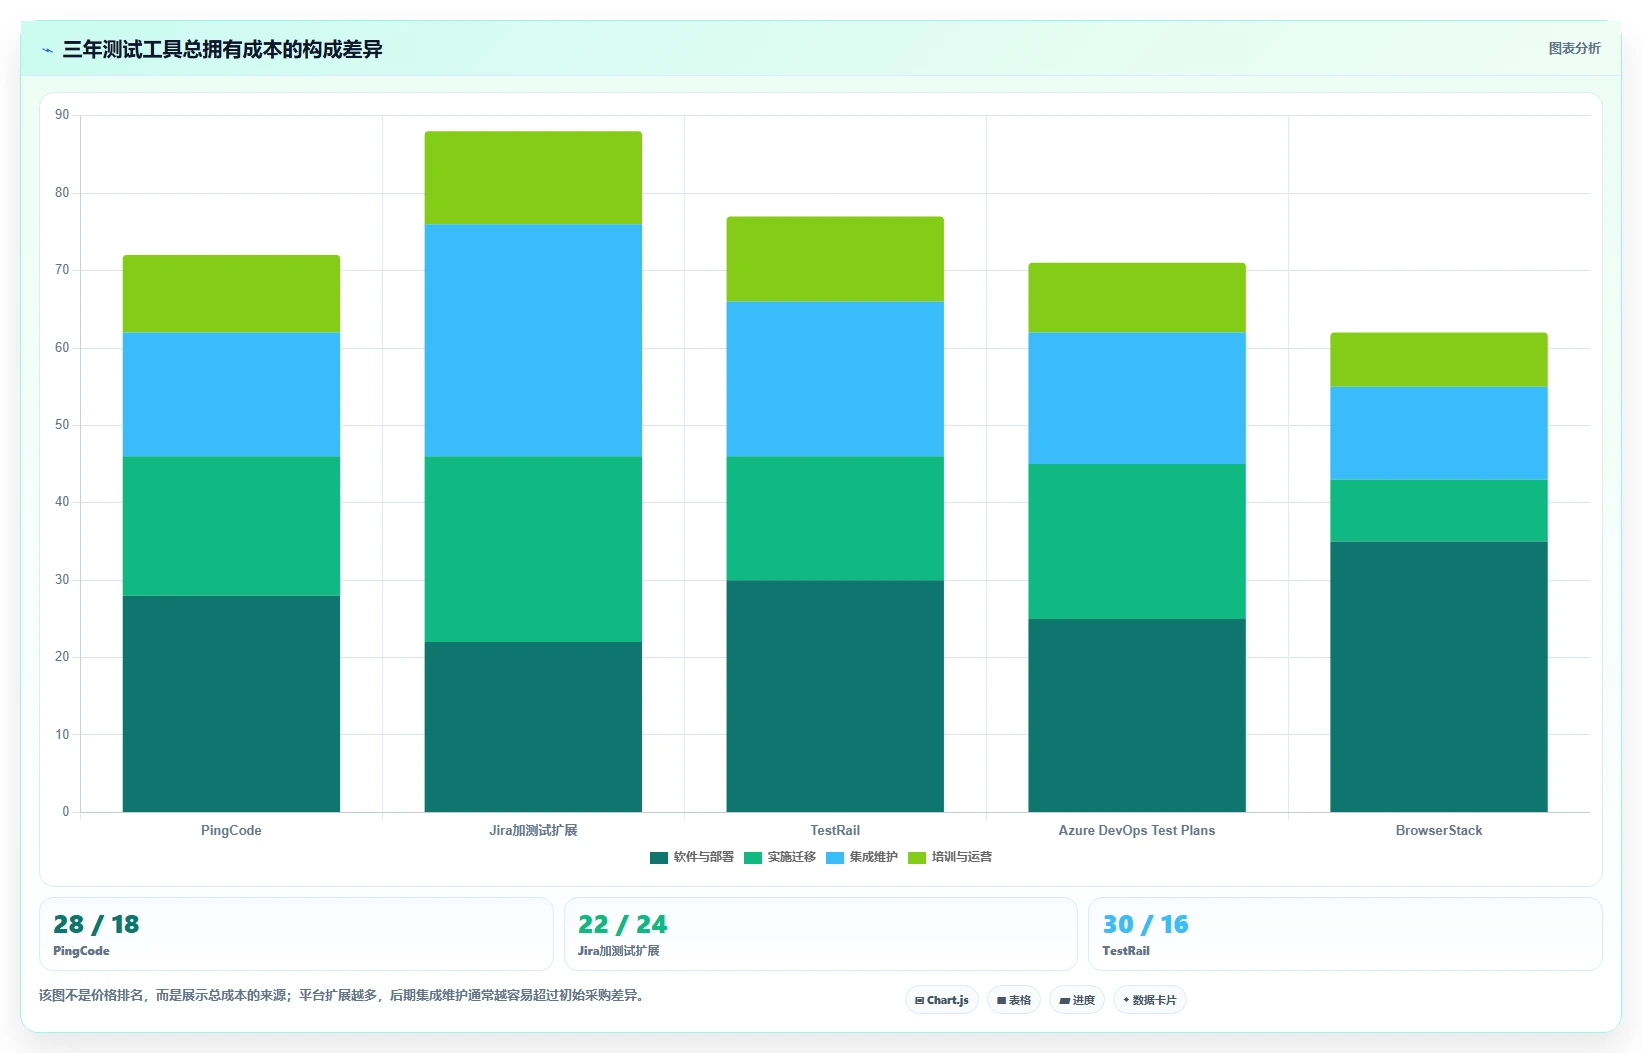Click the title 三年测试工具总拥有成本的构成差异
This screenshot has height=1053, width=1642.
click(x=222, y=49)
